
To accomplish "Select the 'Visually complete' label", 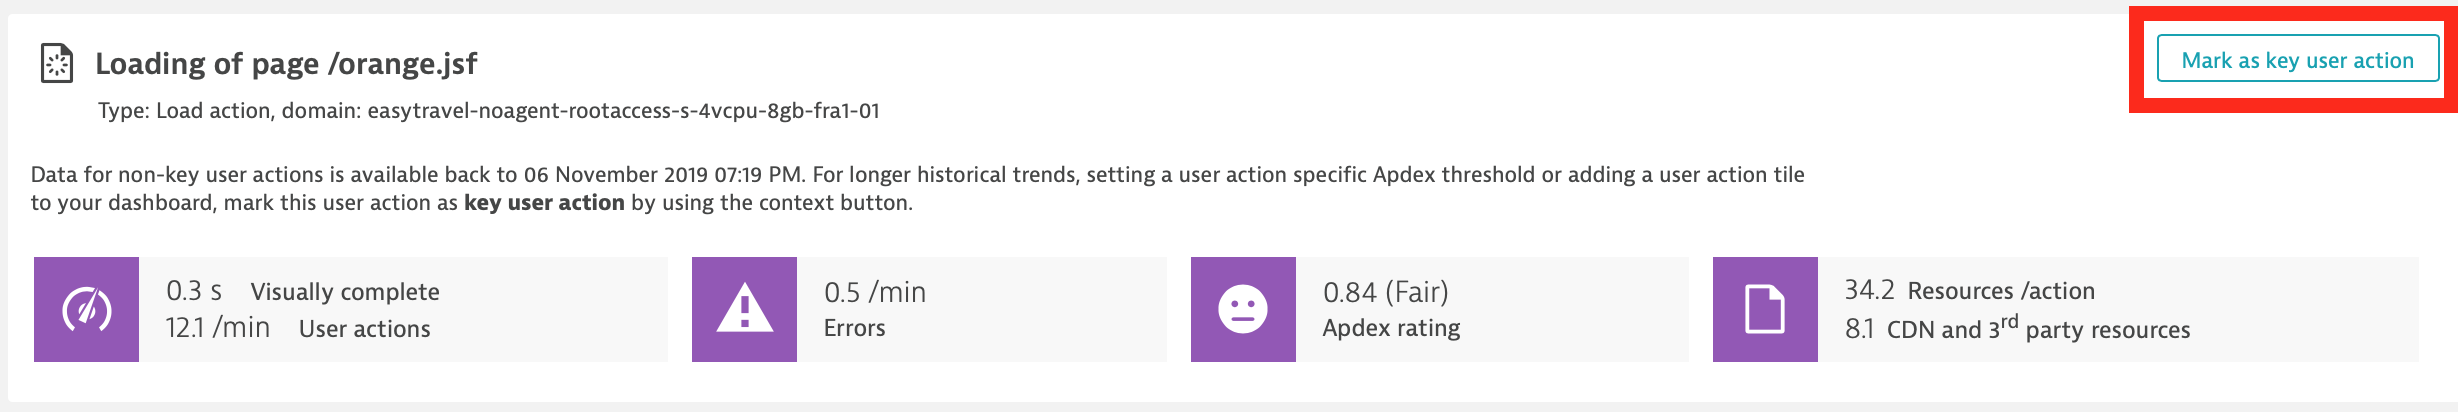I will pos(345,292).
